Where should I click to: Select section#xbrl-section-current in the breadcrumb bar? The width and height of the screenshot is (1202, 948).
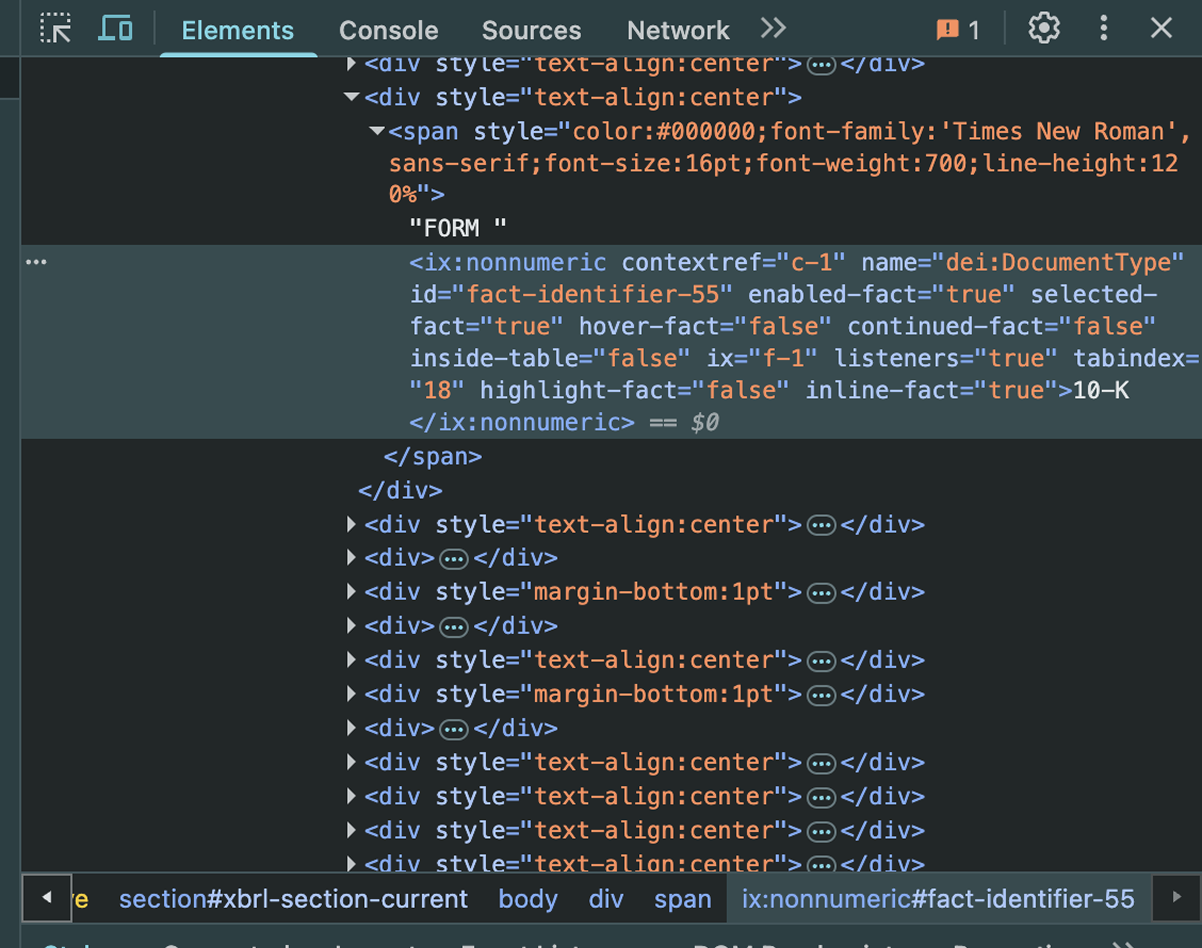pyautogui.click(x=293, y=899)
